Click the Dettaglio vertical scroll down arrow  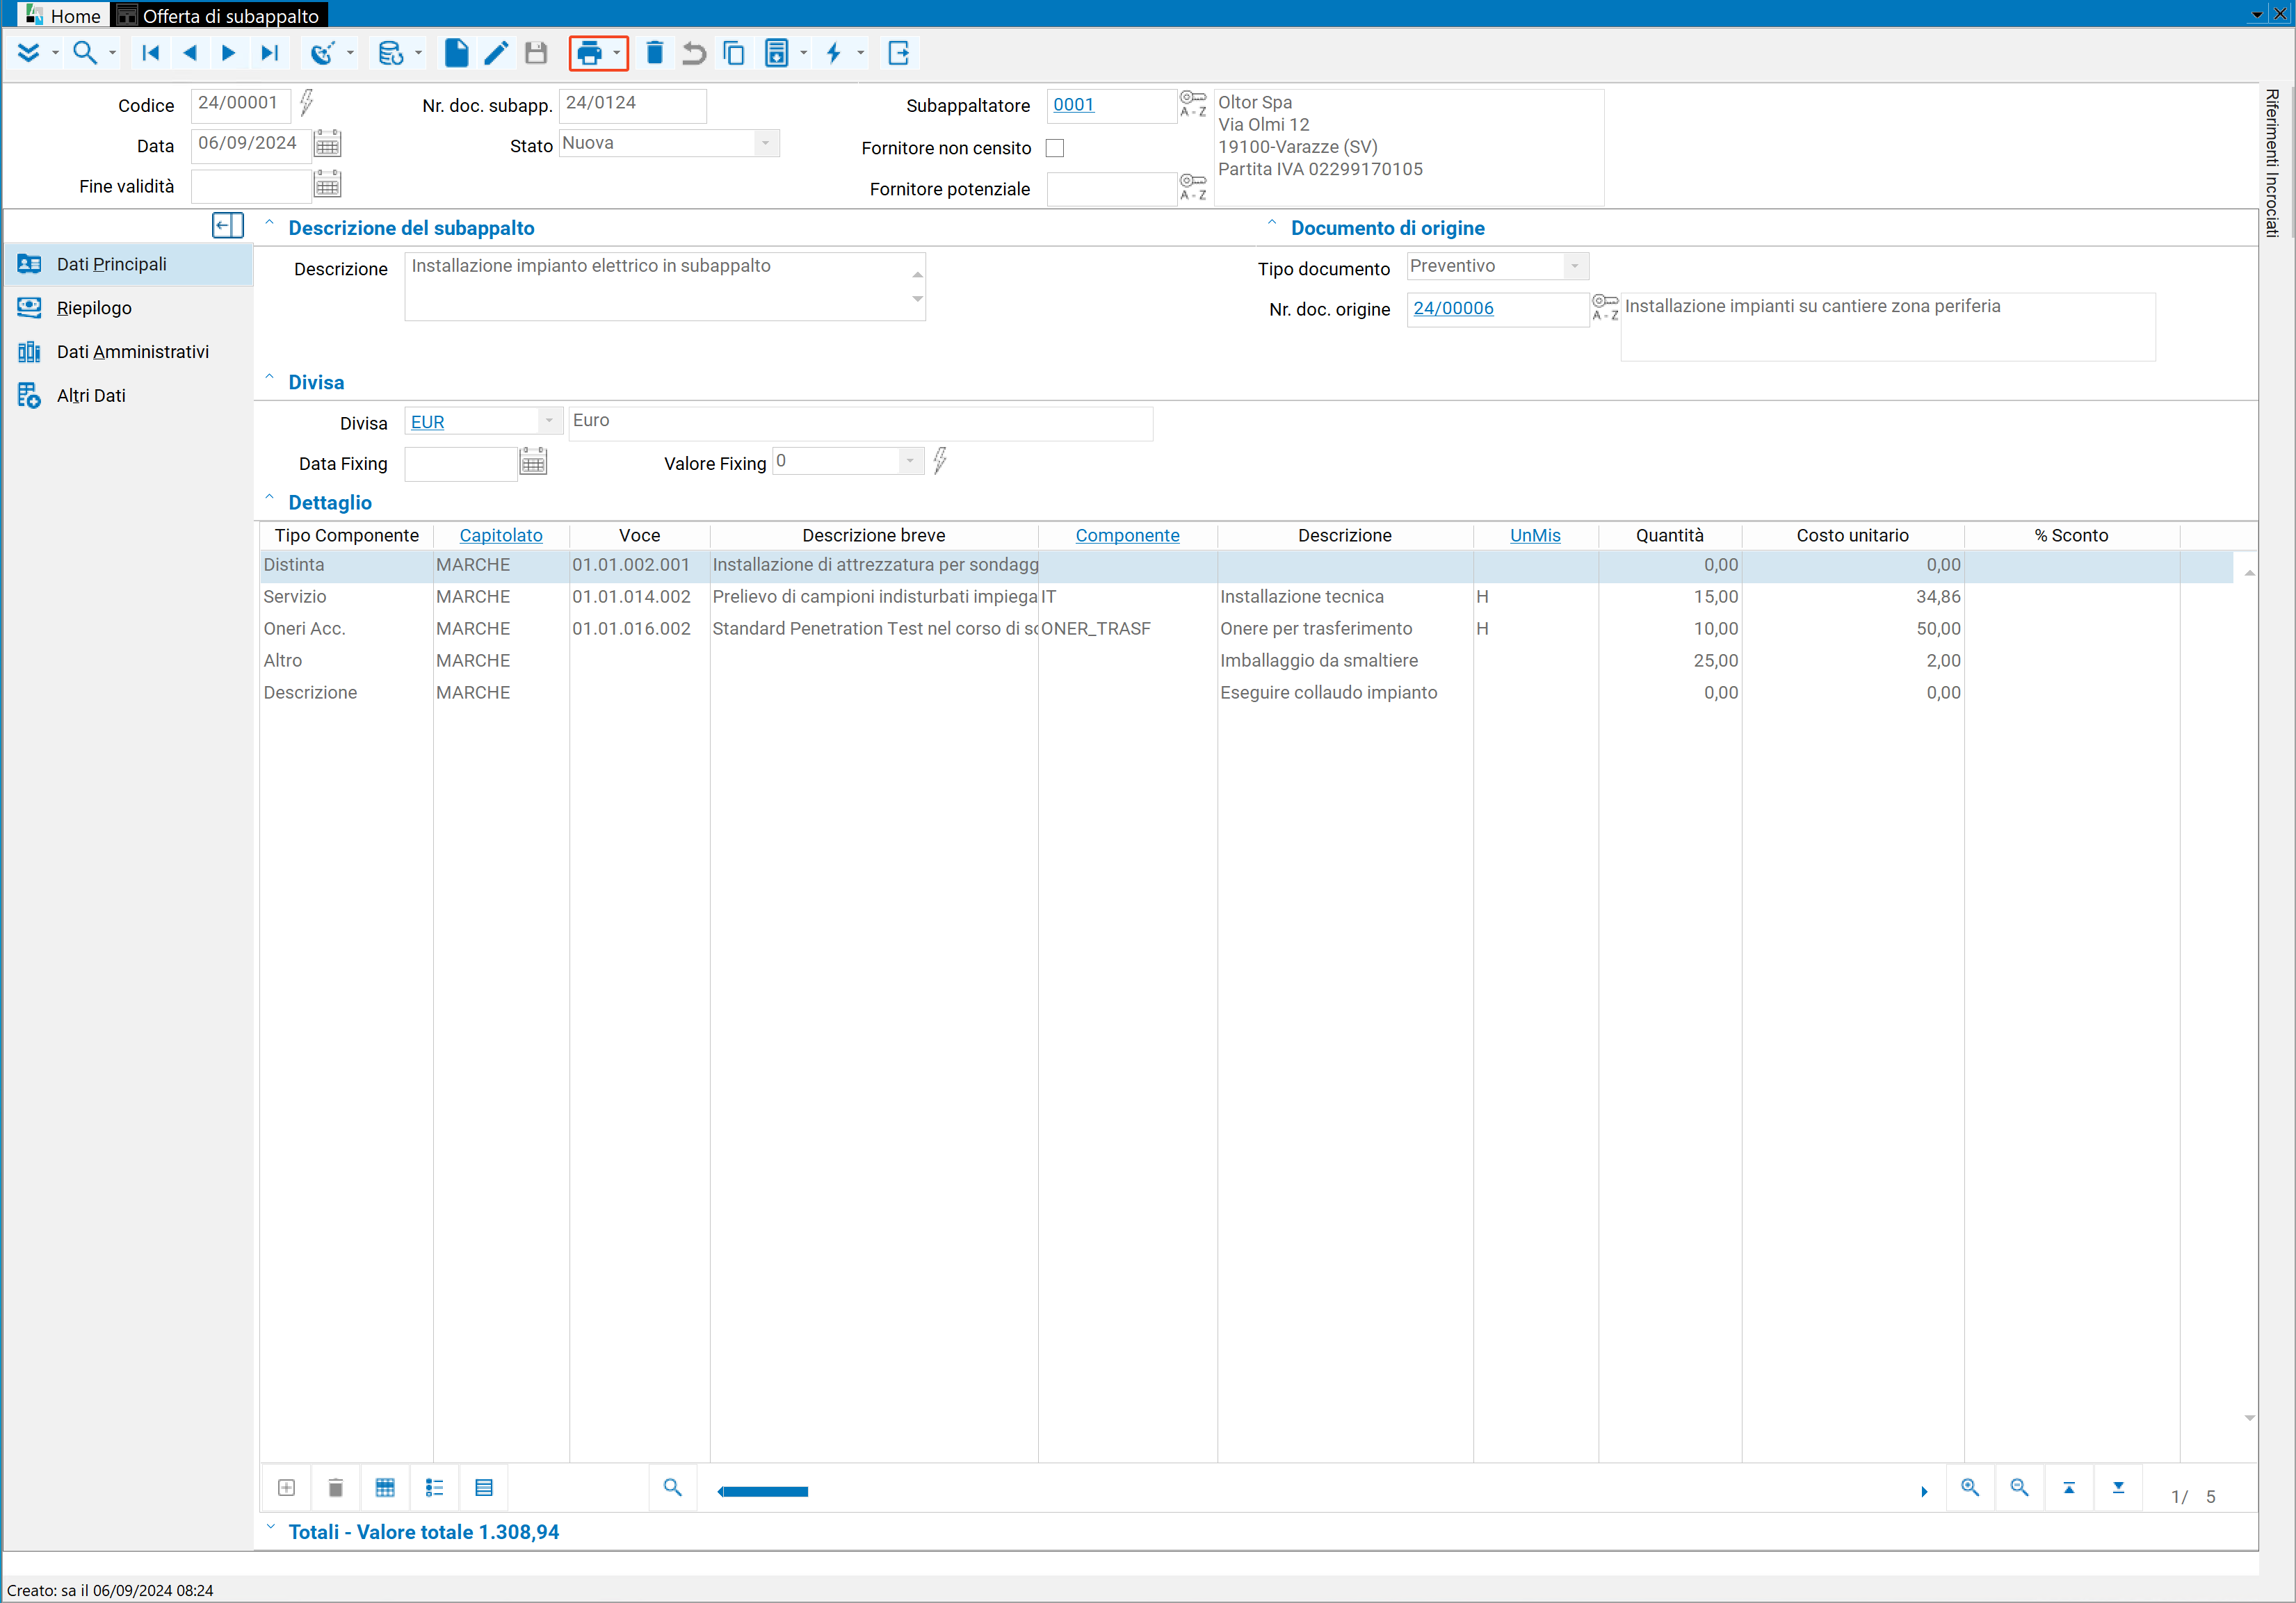[x=2249, y=1418]
